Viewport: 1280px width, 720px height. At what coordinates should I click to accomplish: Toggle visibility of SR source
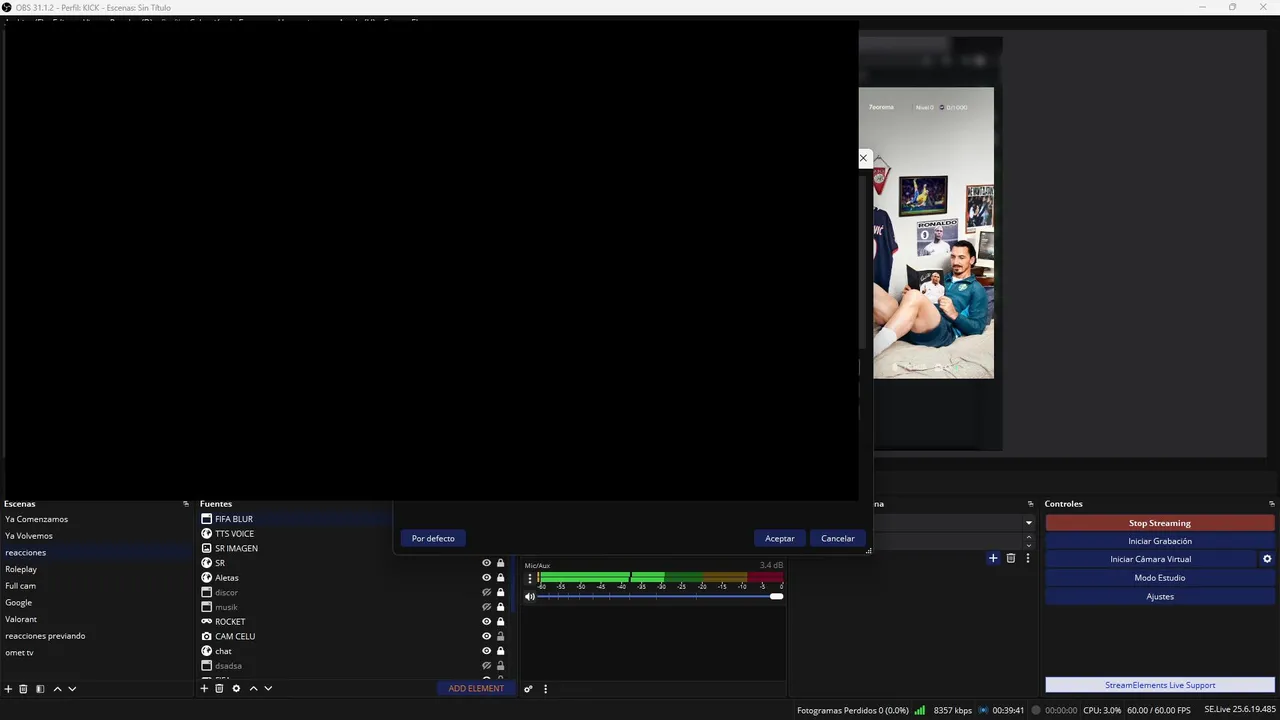tap(487, 563)
